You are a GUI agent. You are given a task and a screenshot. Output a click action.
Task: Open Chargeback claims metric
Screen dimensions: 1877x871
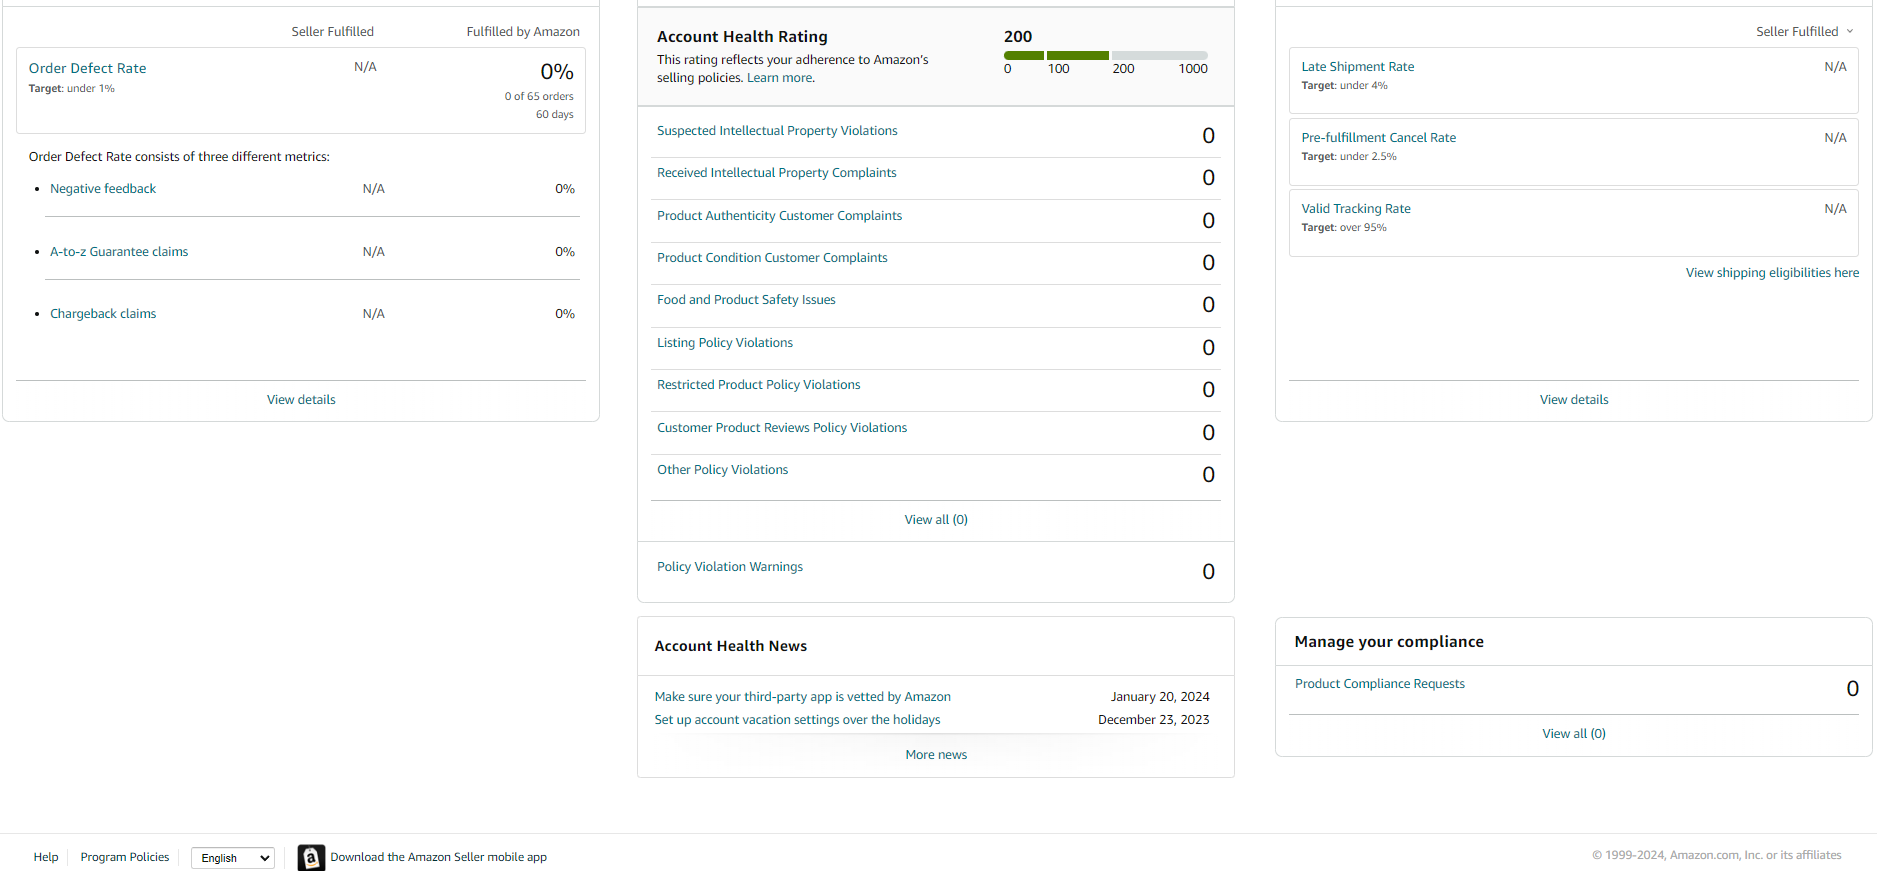103,314
